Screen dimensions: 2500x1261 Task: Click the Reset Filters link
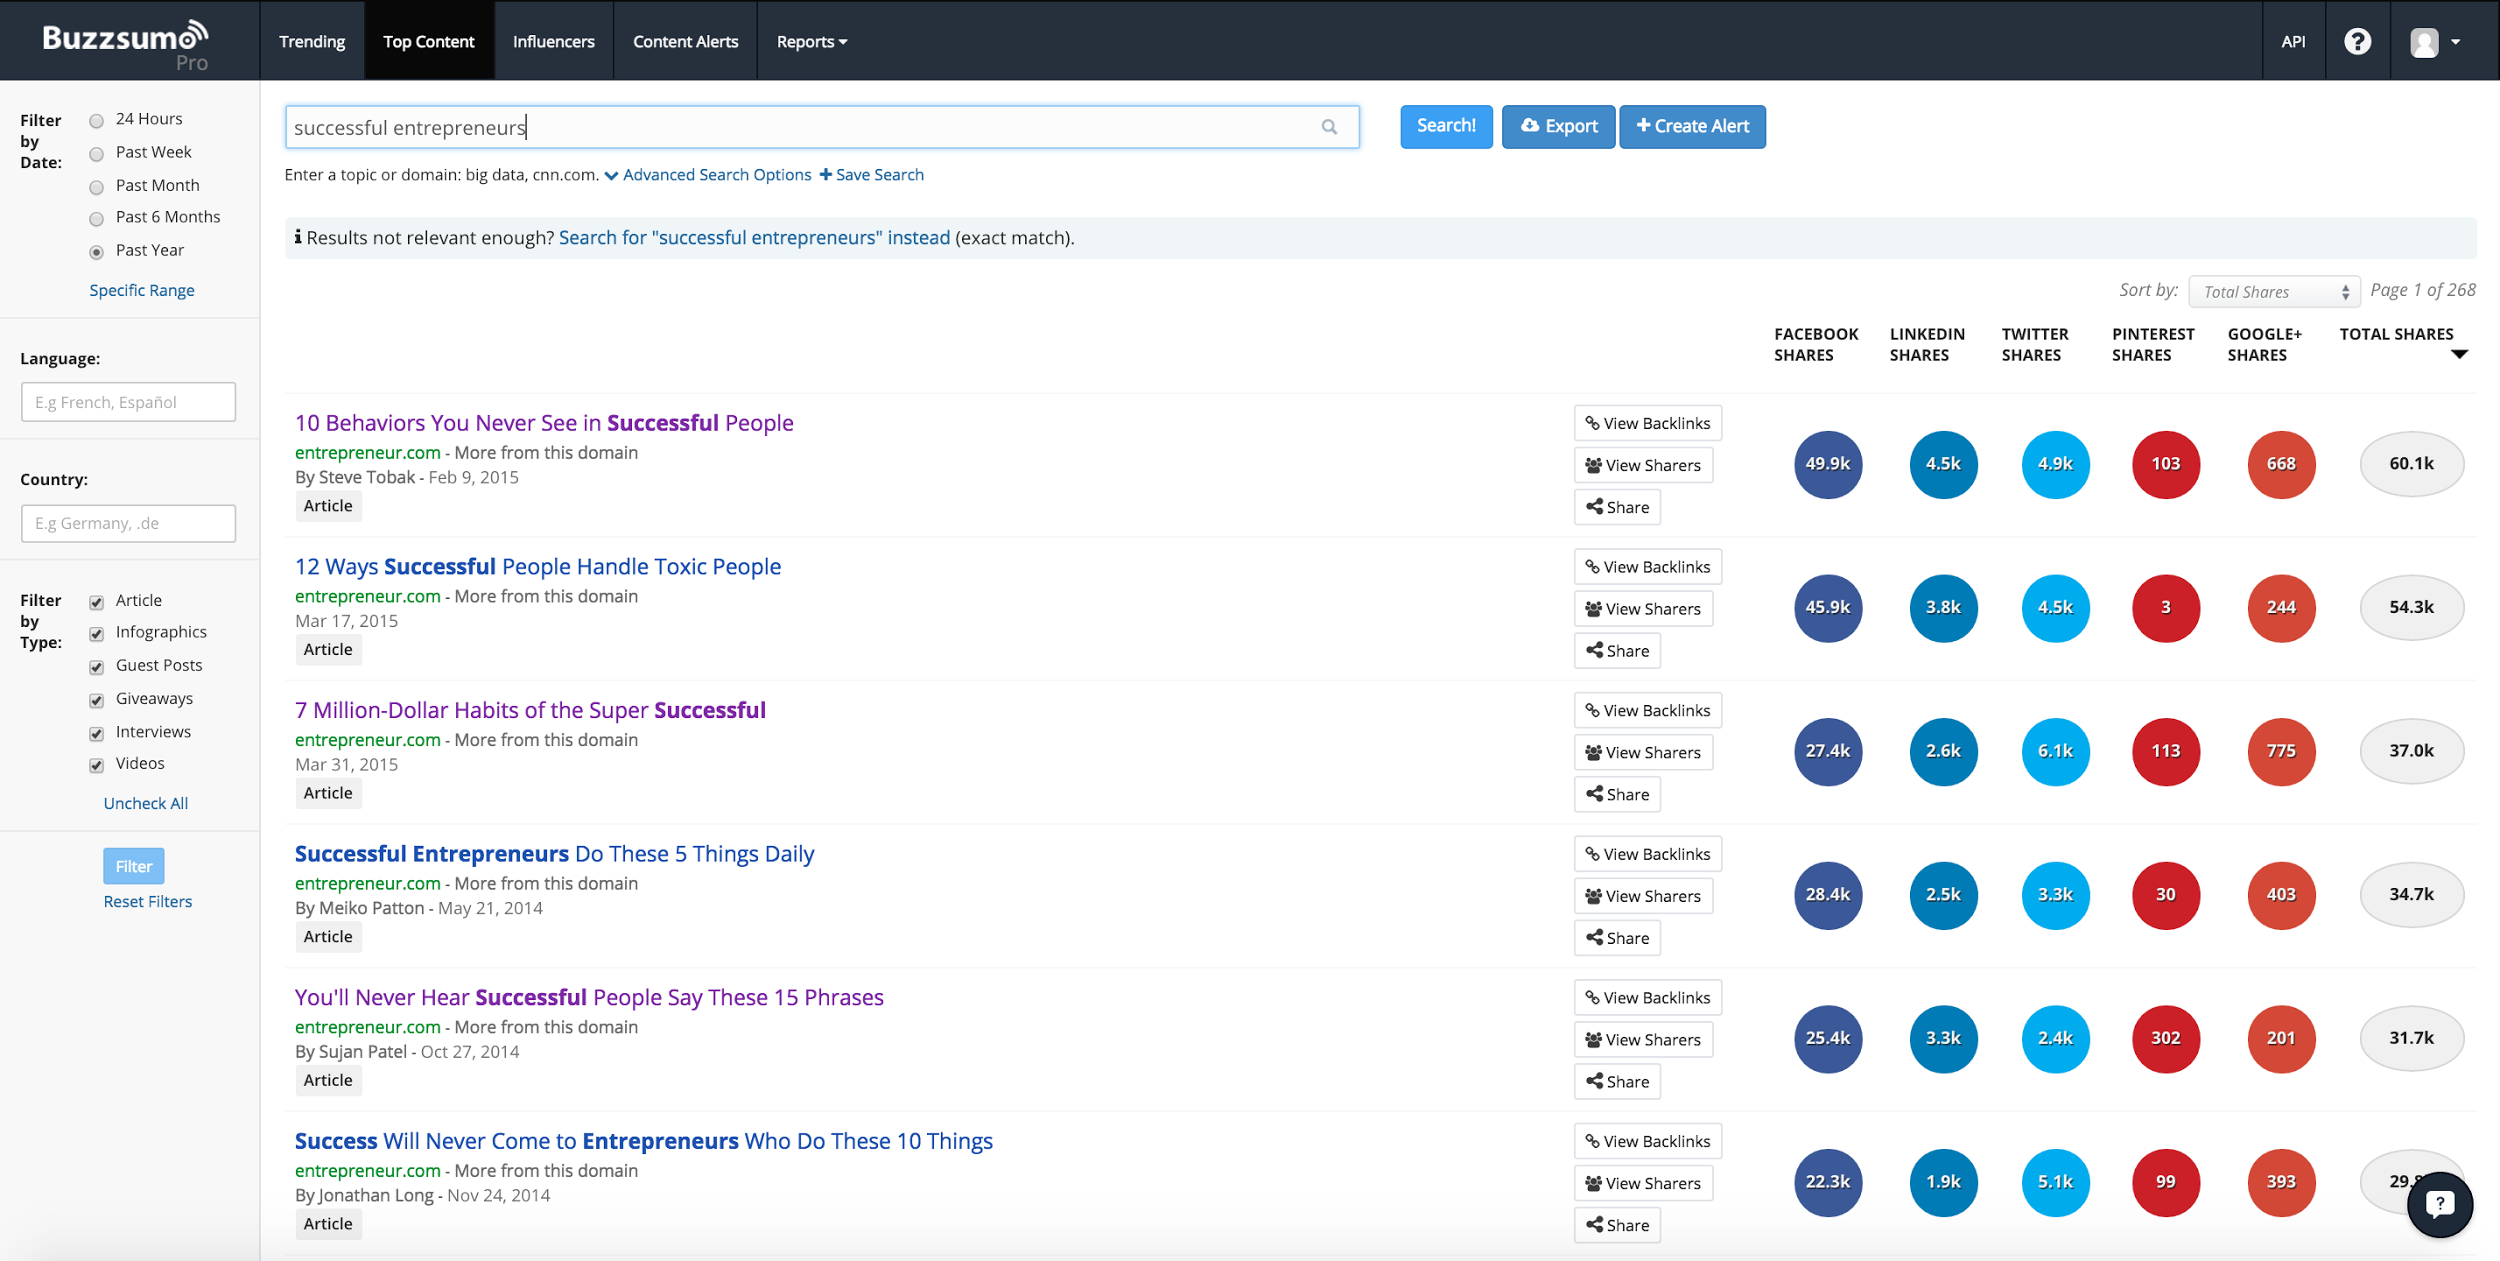[148, 901]
